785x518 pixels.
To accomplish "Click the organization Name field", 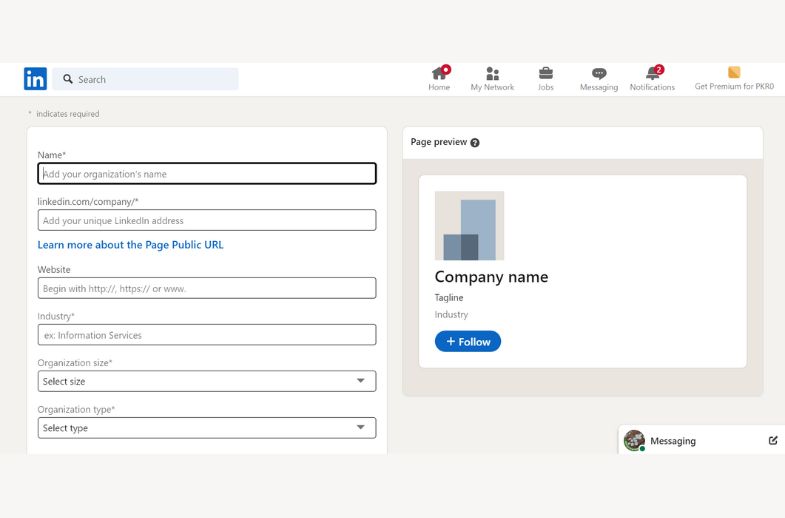I will [207, 174].
